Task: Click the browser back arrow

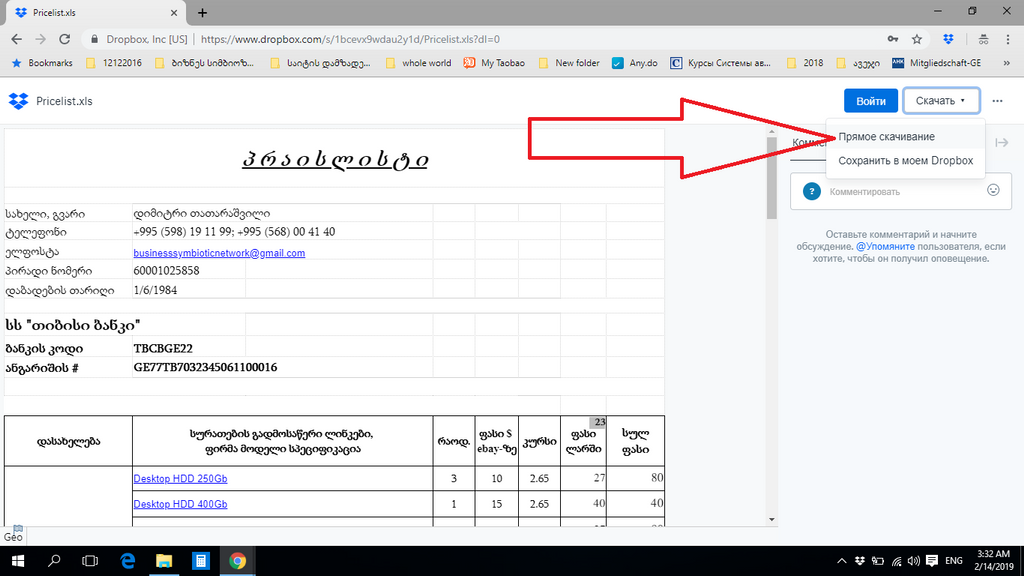Action: point(16,39)
